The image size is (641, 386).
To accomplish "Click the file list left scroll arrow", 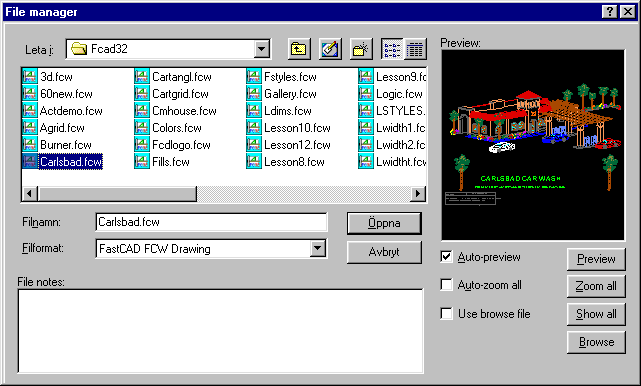I will [29, 193].
